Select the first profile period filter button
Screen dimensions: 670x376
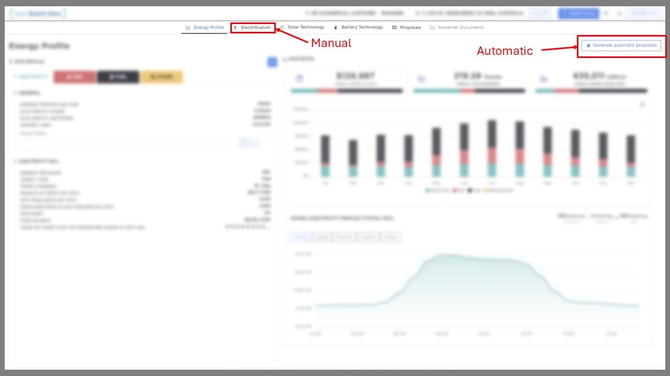point(301,237)
